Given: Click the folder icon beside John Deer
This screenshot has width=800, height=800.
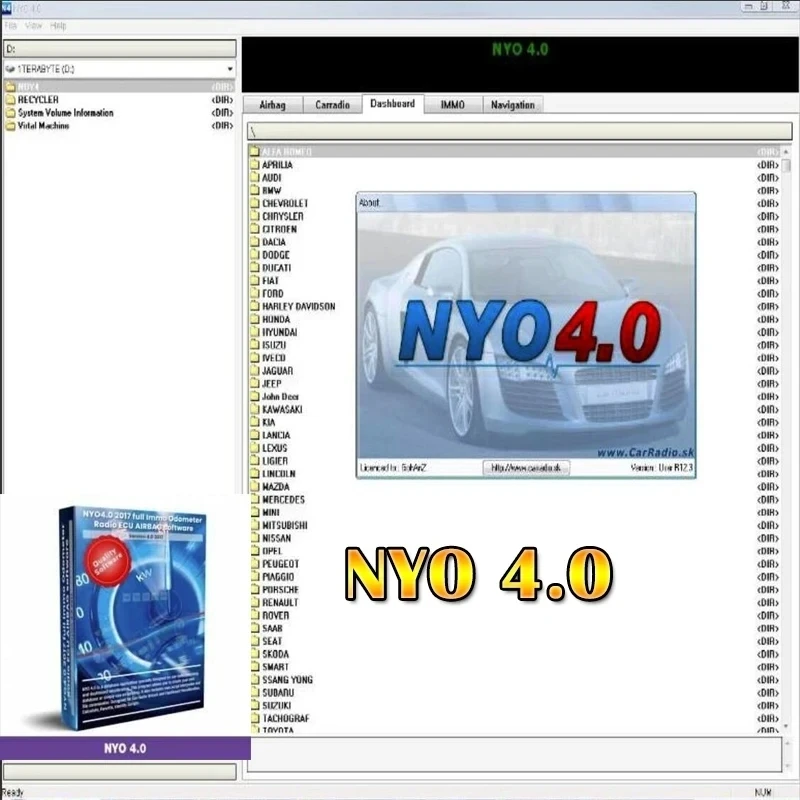Looking at the screenshot, I should (253, 396).
